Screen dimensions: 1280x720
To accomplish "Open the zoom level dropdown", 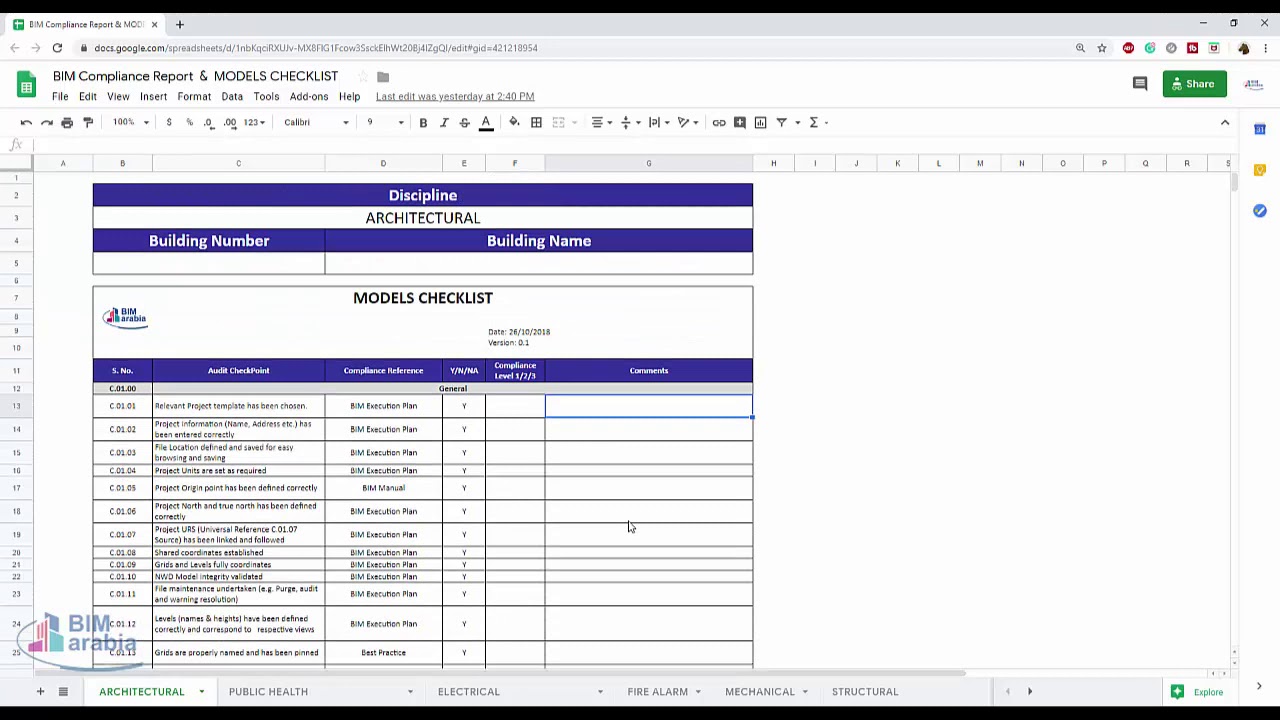I will point(130,122).
